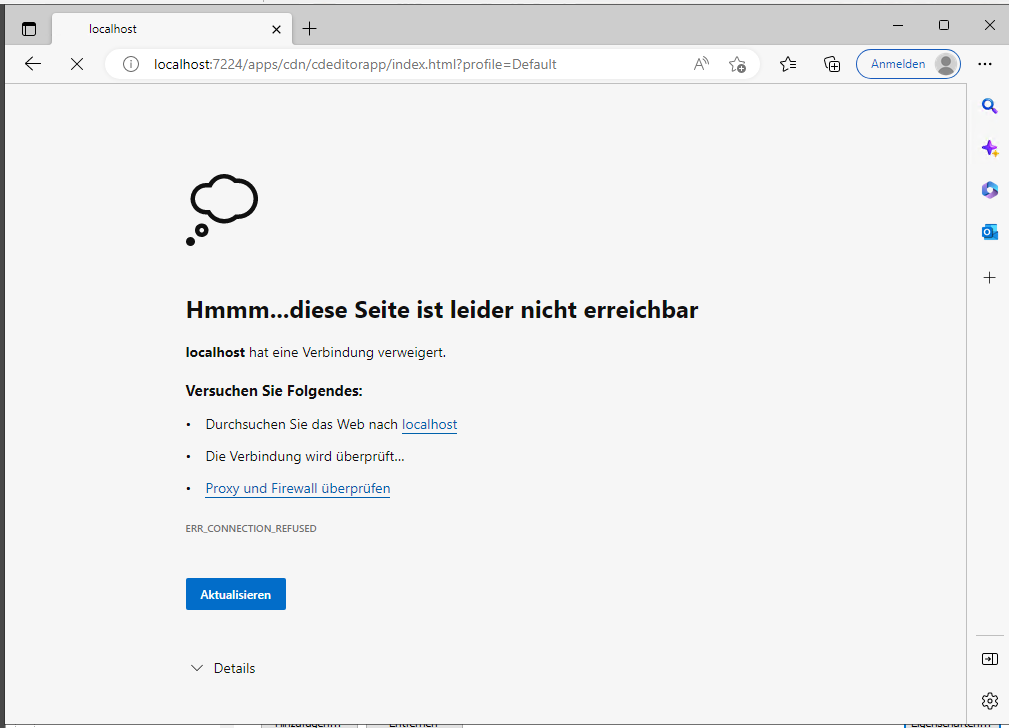Click the site information icon

point(130,64)
